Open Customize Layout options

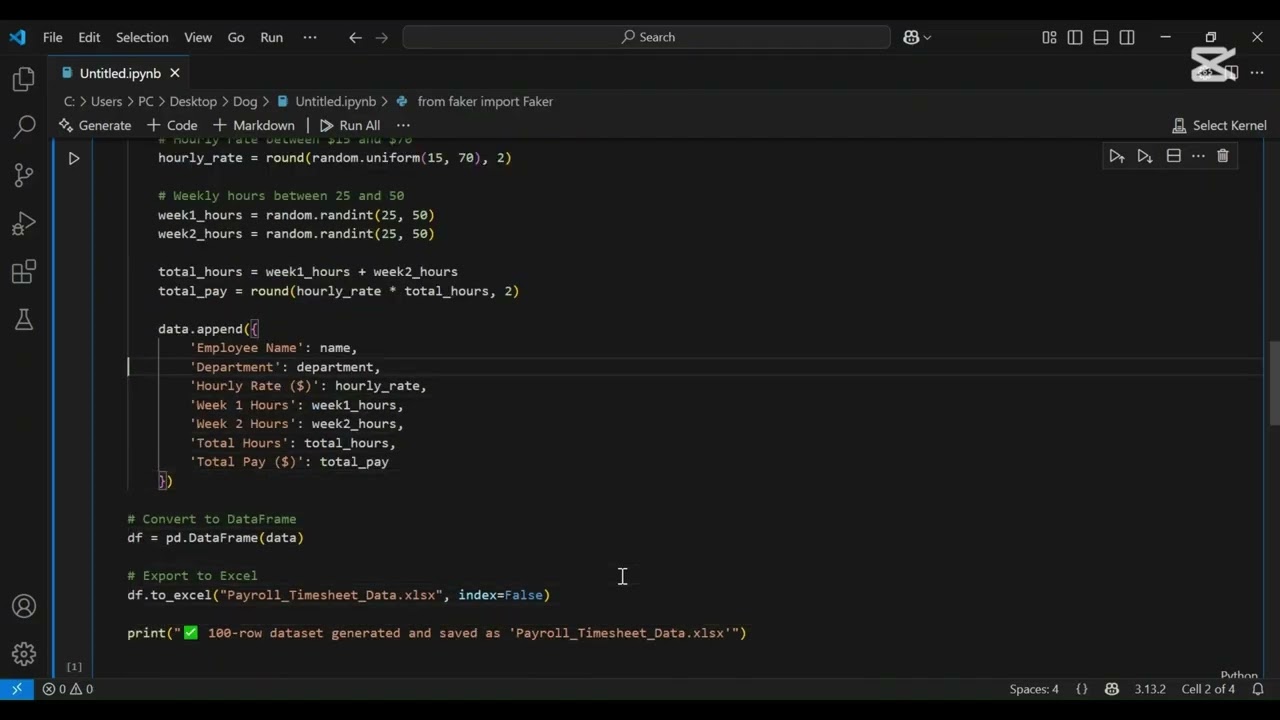[1049, 37]
